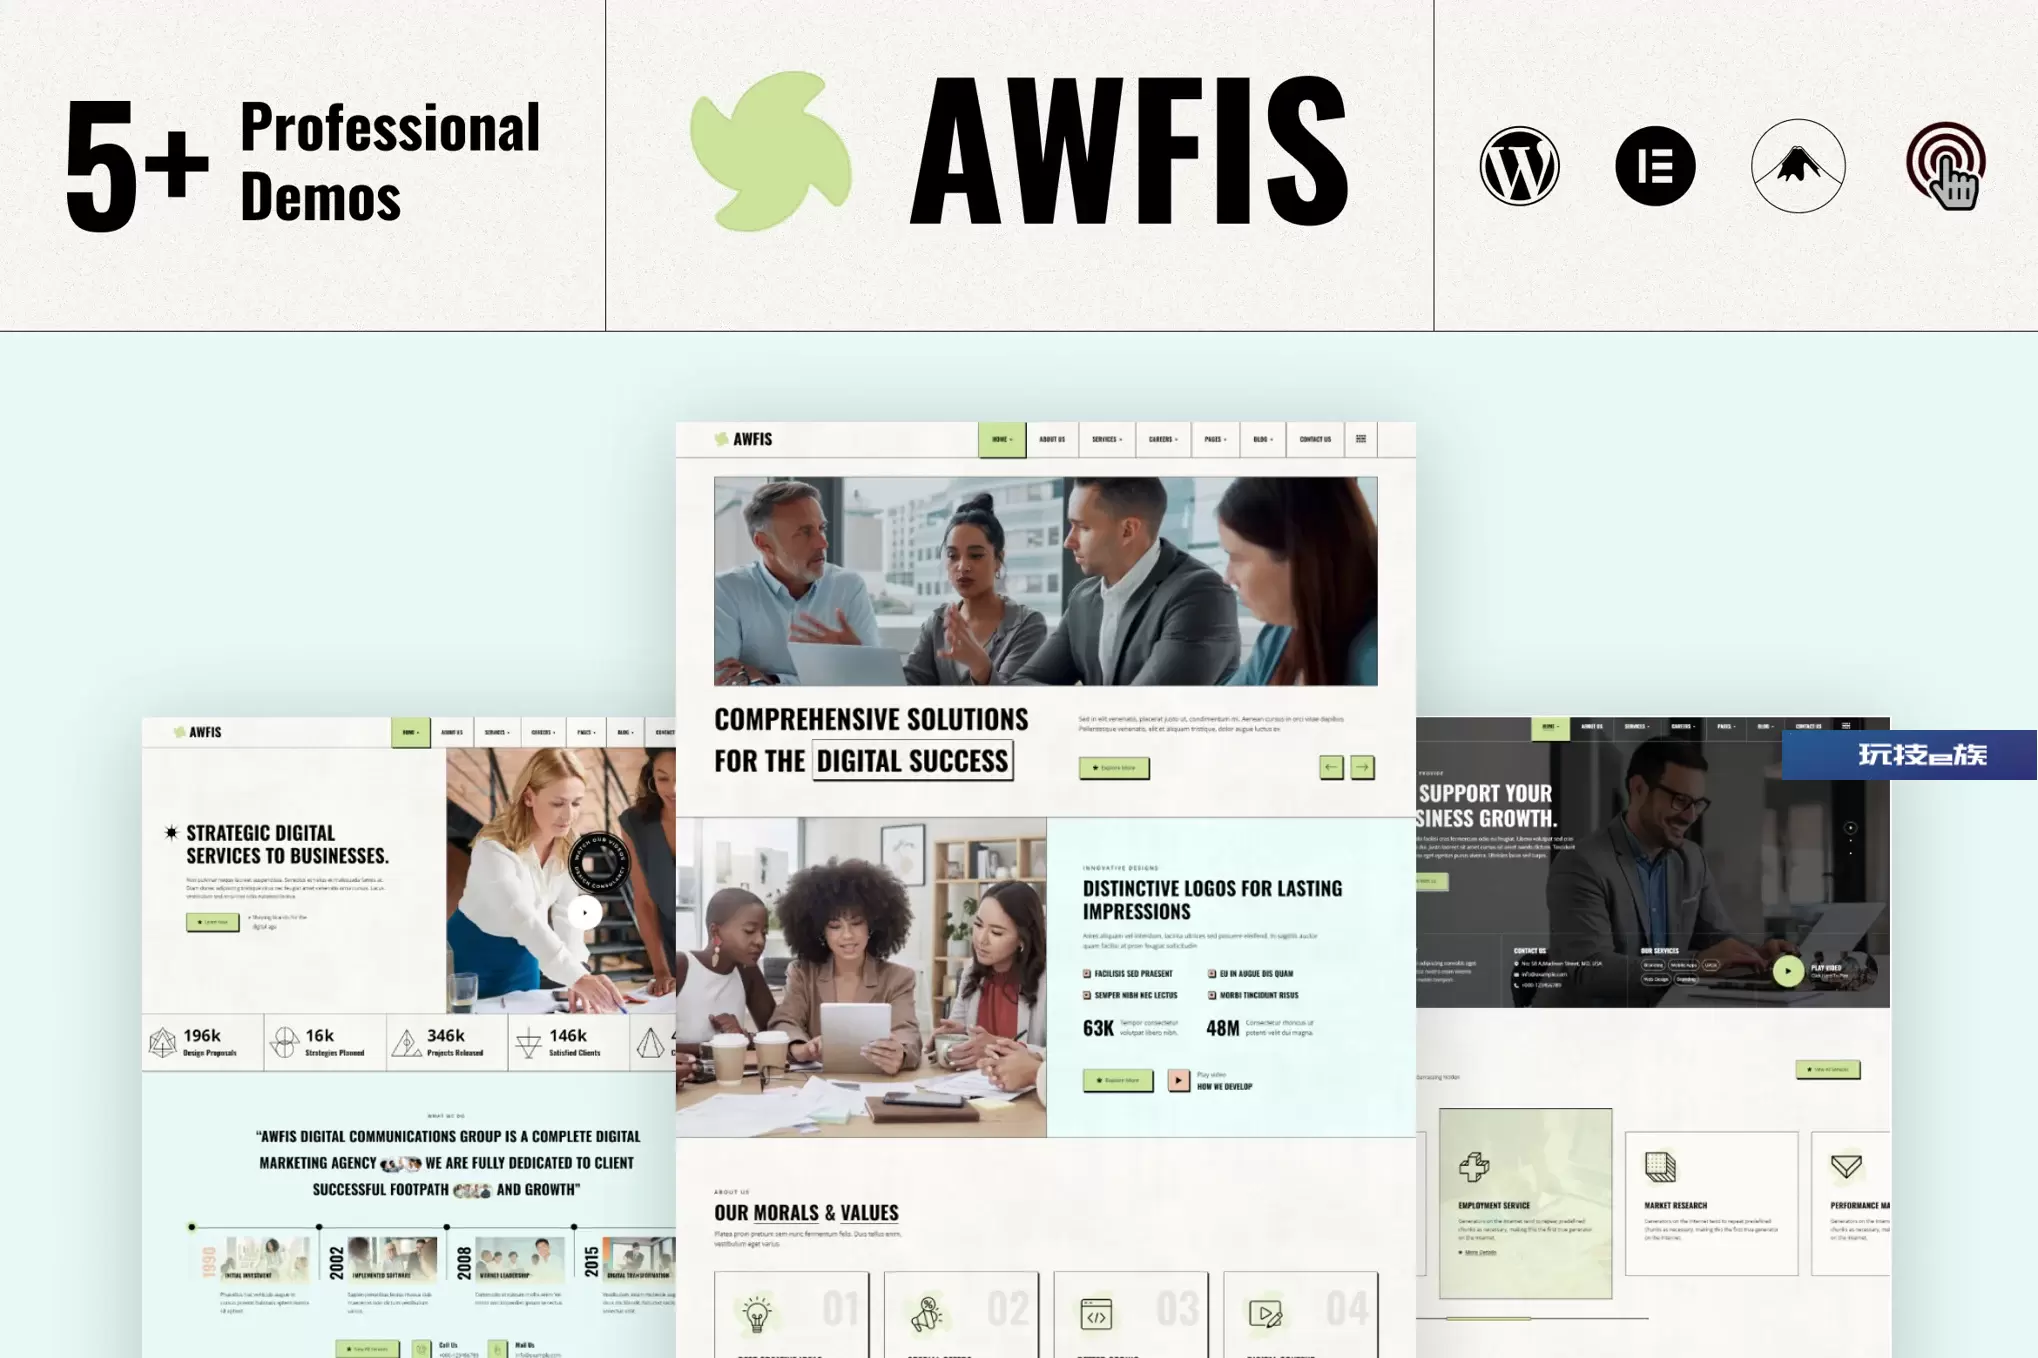
Task: Expand the Home dropdown in left demo nav
Action: (410, 732)
